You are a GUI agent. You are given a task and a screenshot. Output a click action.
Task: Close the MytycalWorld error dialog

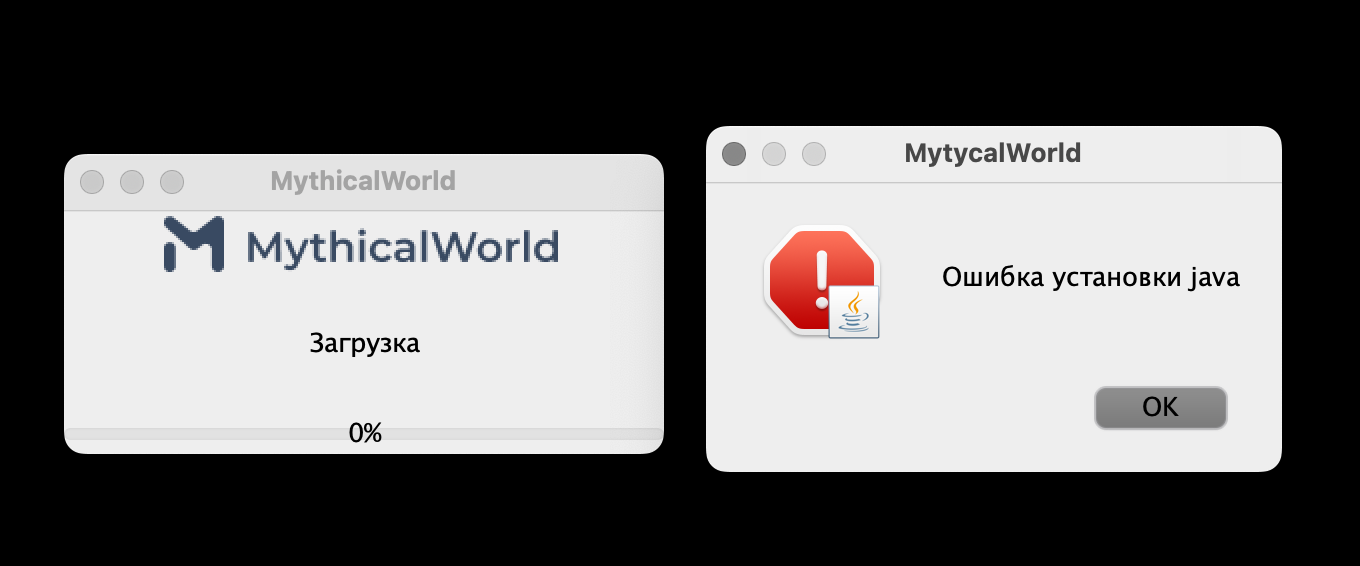click(x=734, y=154)
